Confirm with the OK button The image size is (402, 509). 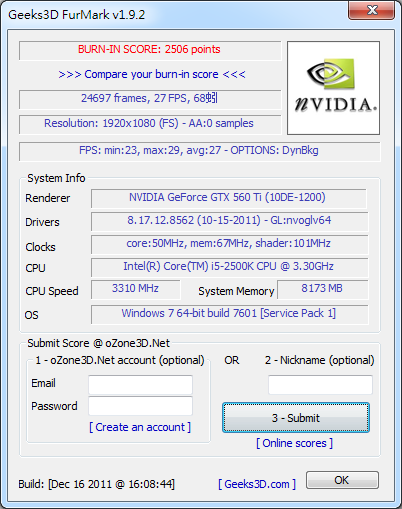click(342, 480)
